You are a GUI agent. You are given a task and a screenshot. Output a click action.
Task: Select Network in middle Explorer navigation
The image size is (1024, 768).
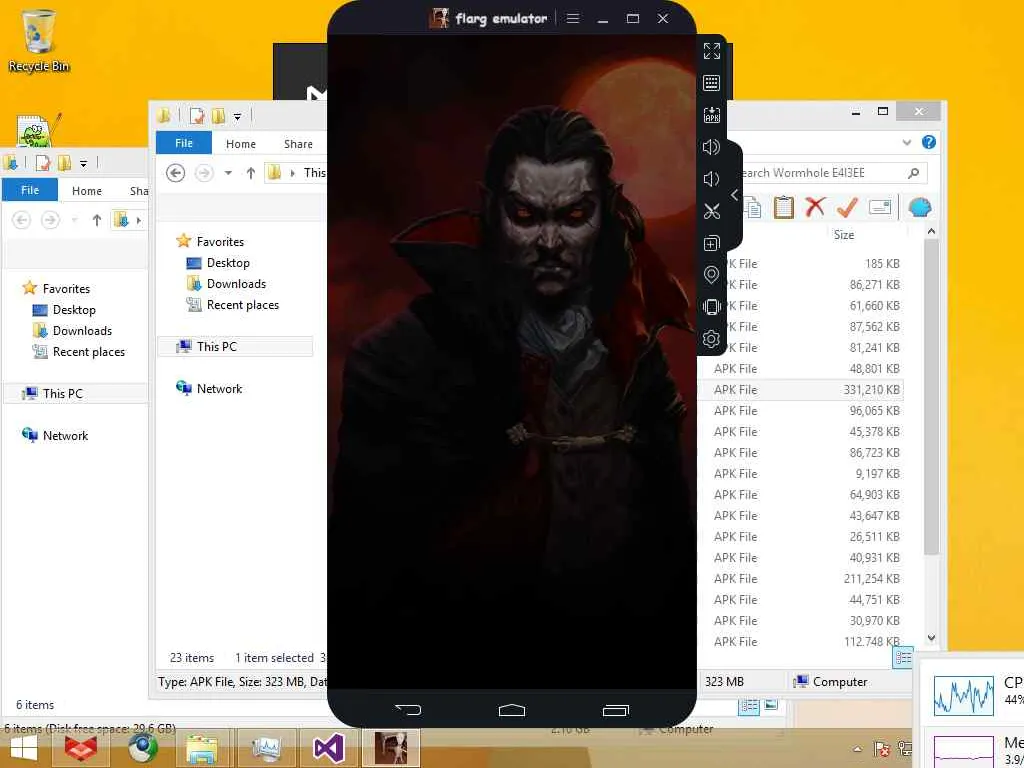tap(219, 389)
